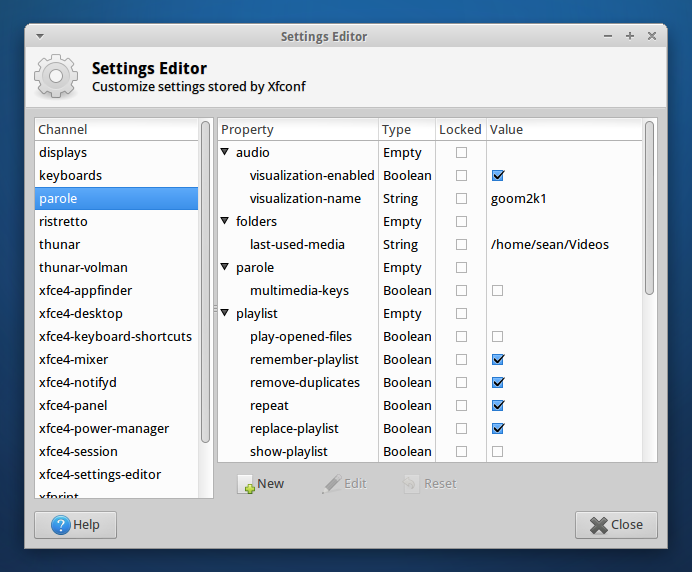Click the Property column header
692x572 pixels.
point(298,130)
